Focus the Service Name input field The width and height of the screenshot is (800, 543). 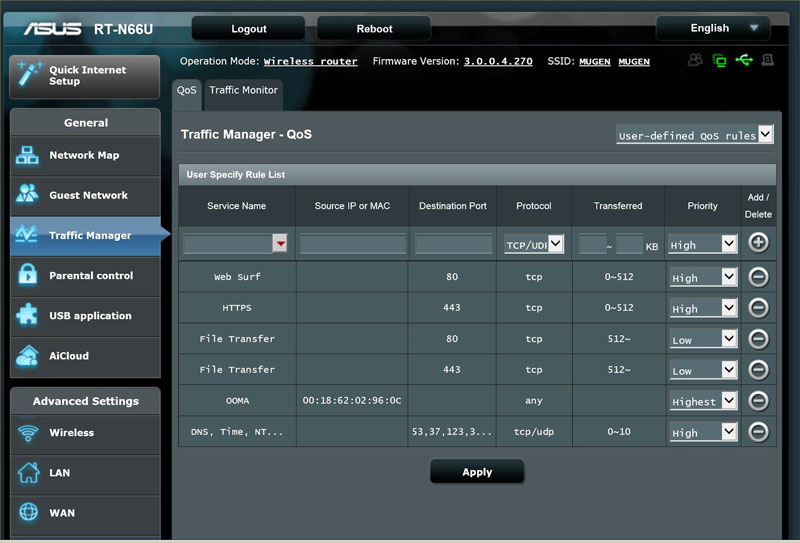click(x=228, y=243)
